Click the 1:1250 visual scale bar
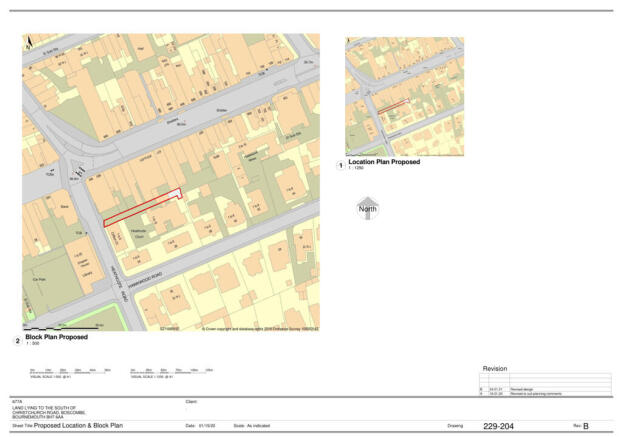This screenshot has height=437, width=622. click(x=172, y=373)
